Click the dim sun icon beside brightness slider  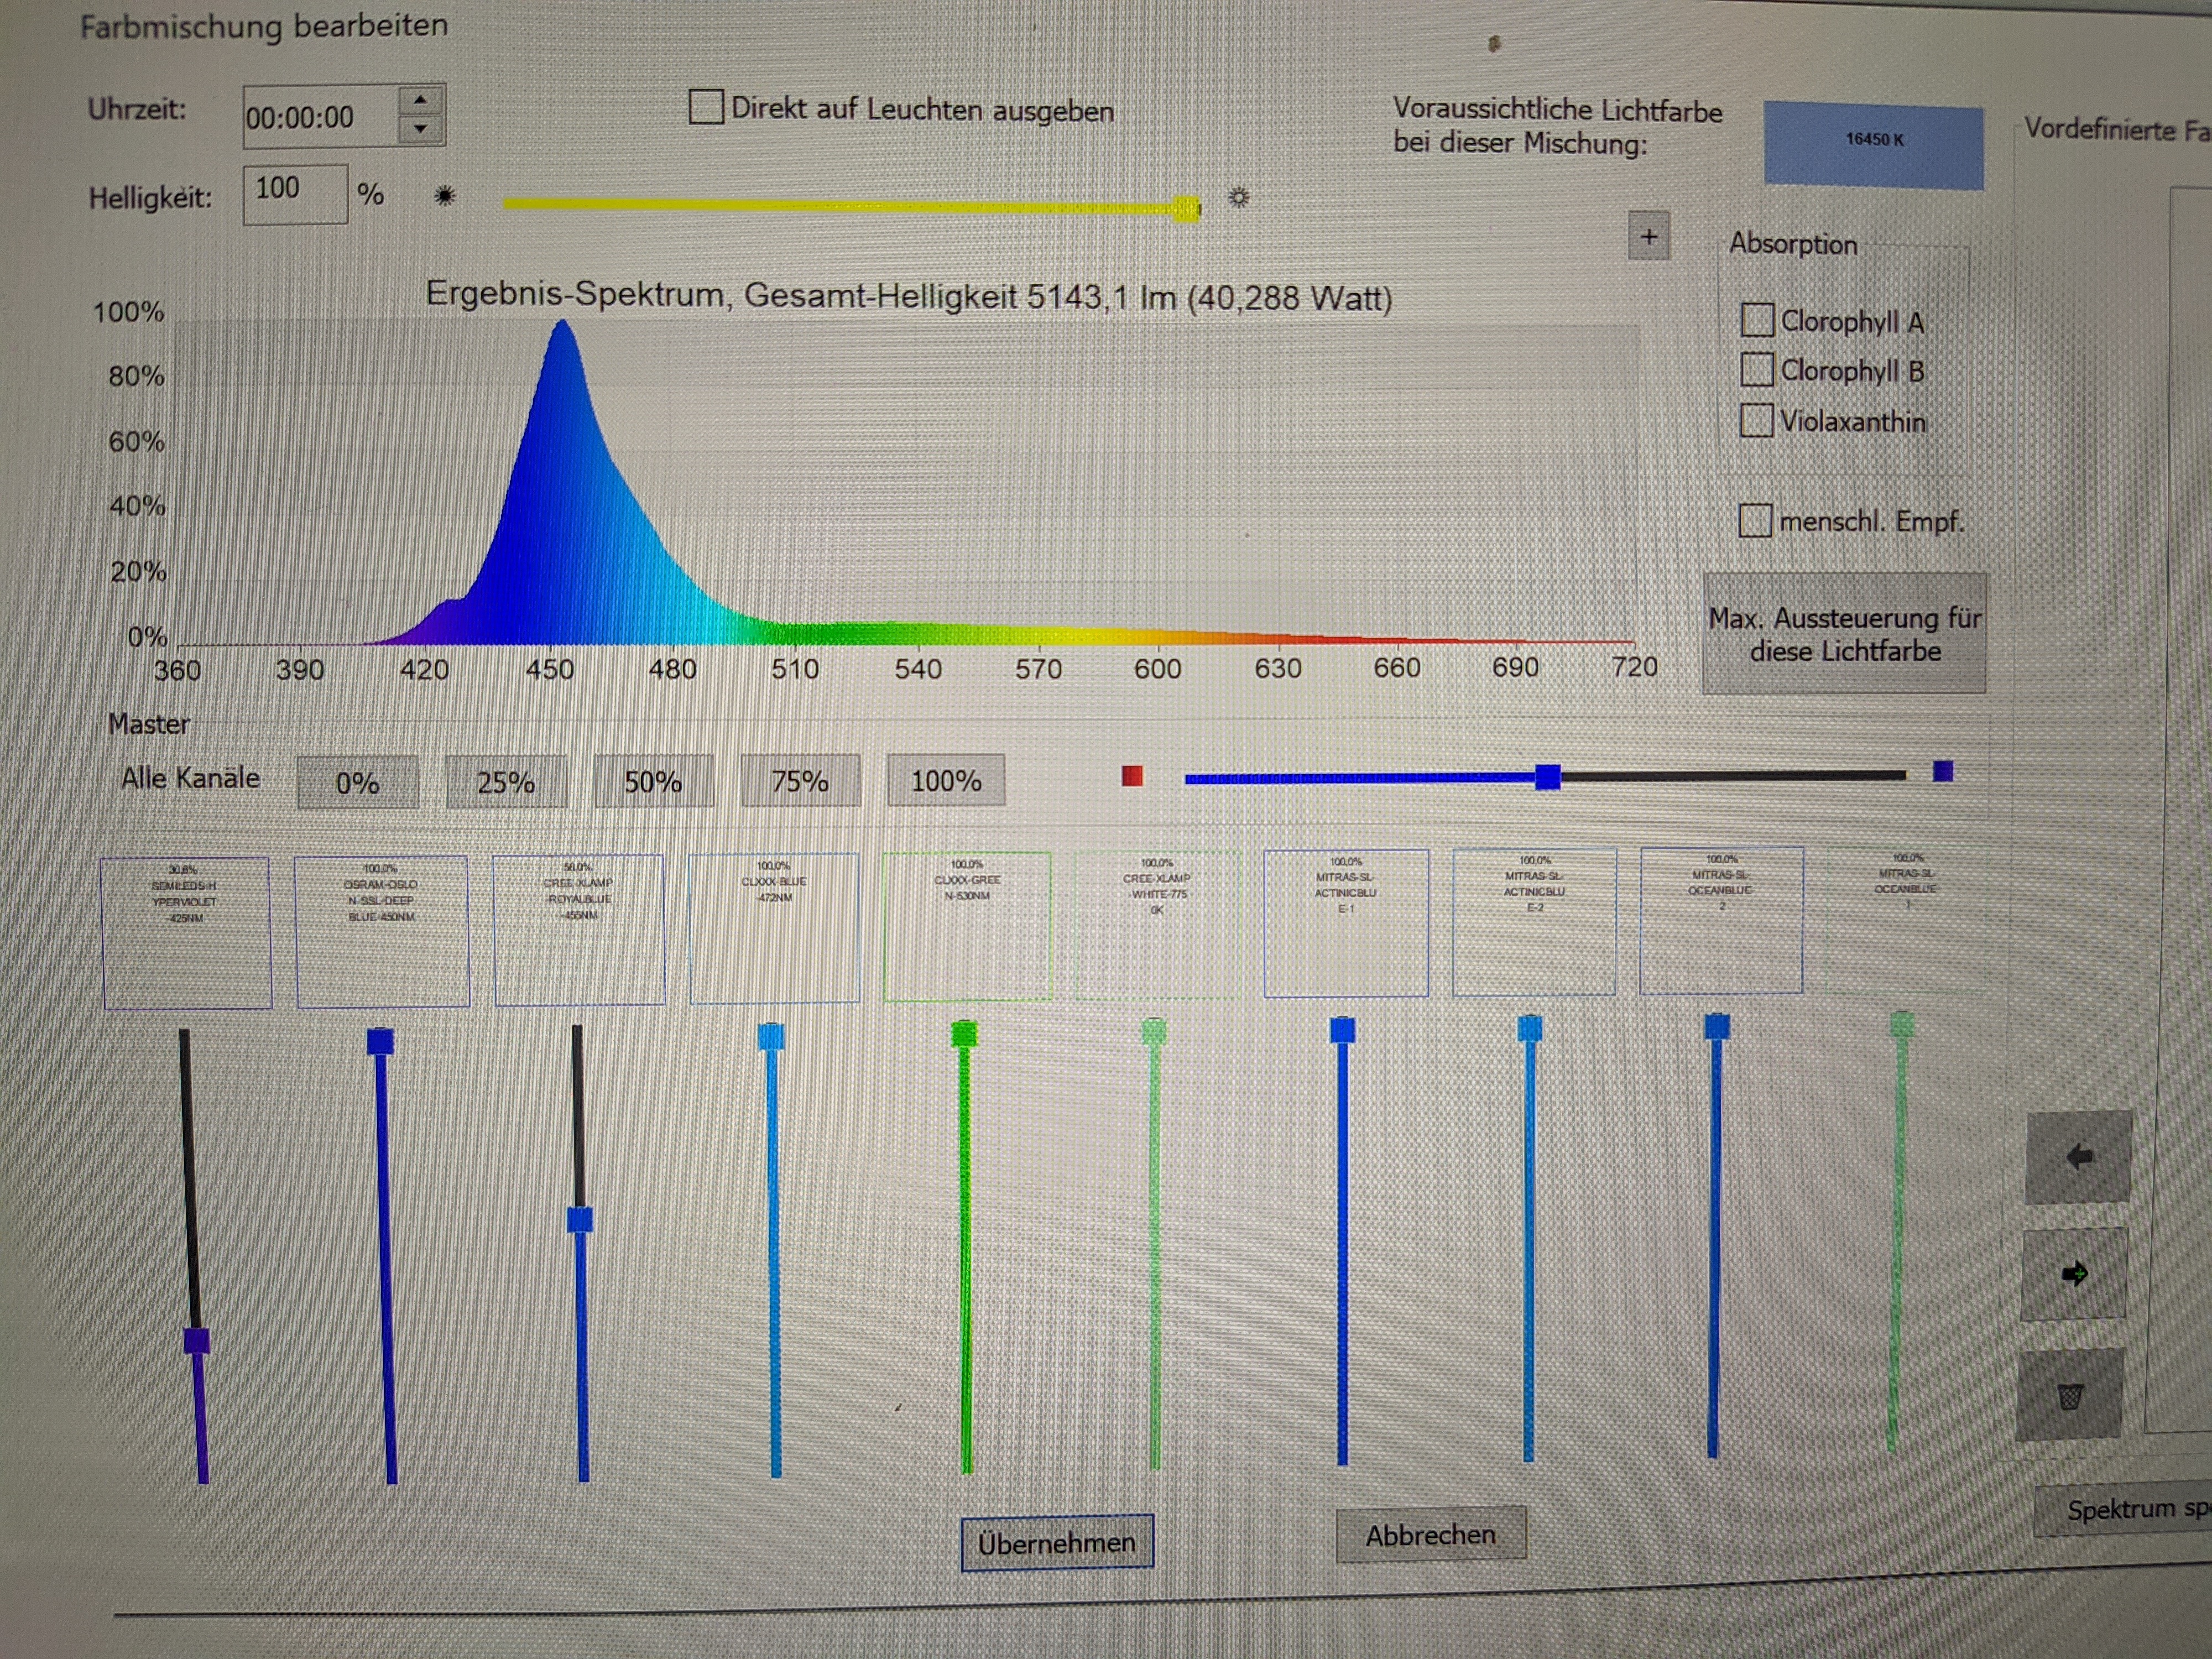[445, 195]
